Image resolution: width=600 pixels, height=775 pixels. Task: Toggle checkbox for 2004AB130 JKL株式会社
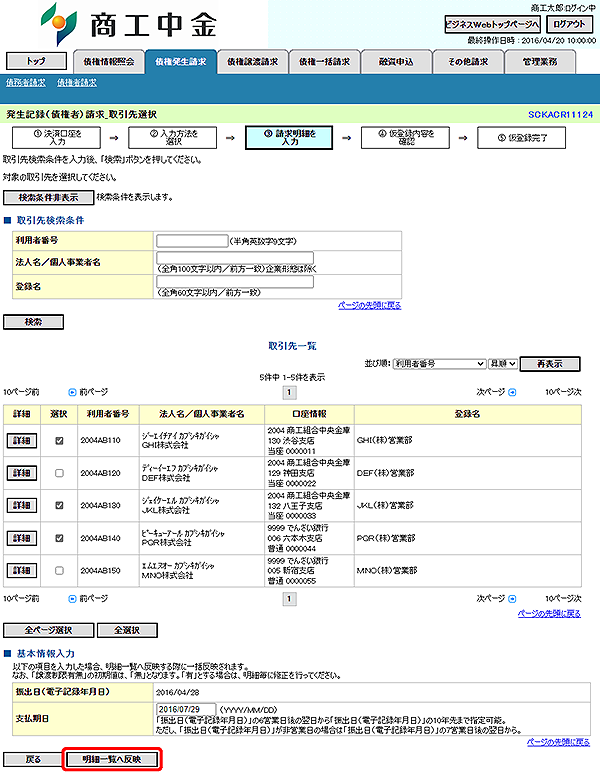(59, 505)
